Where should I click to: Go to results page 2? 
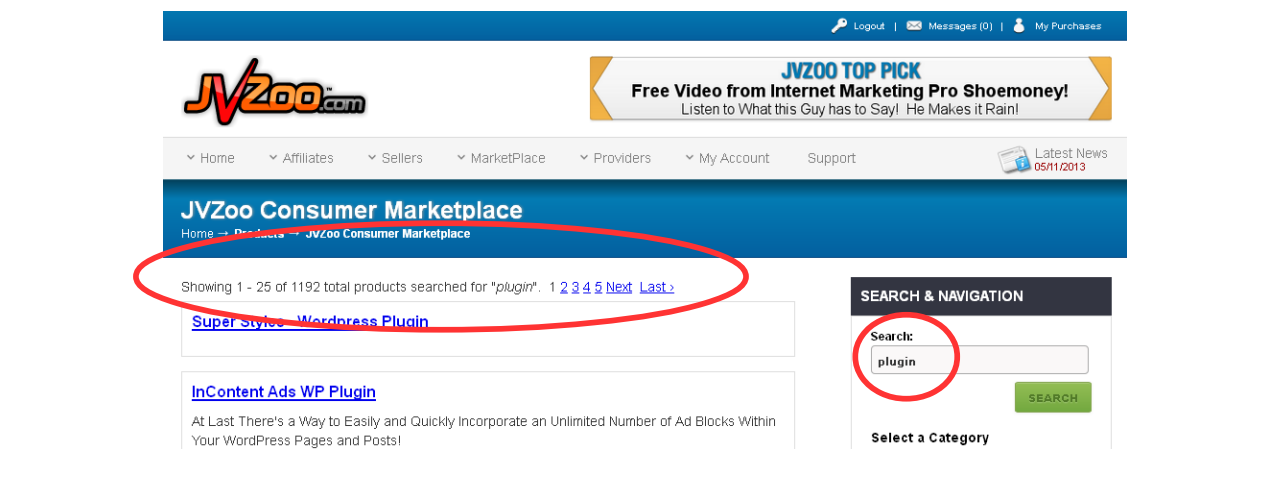564,287
